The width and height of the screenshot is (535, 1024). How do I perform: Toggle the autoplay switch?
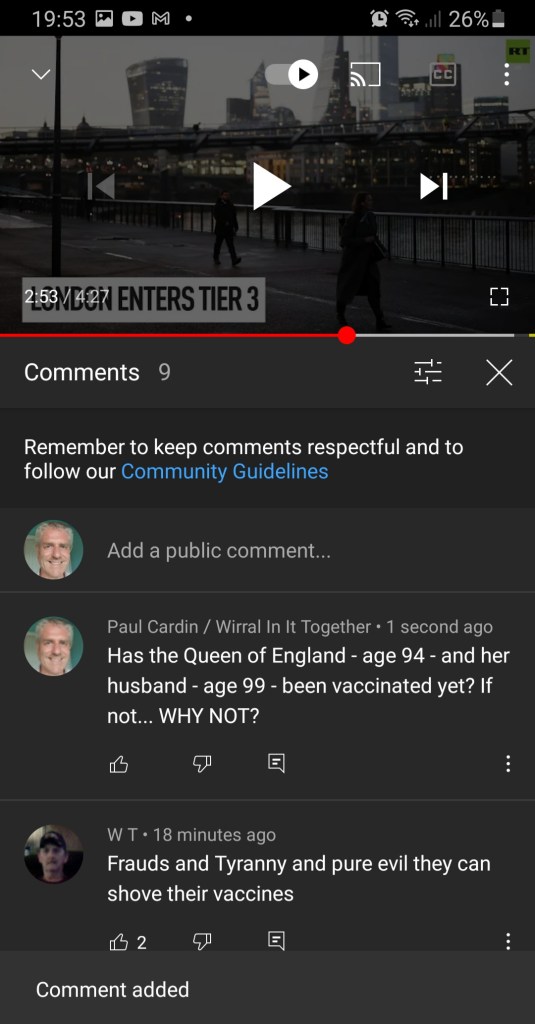click(x=291, y=74)
